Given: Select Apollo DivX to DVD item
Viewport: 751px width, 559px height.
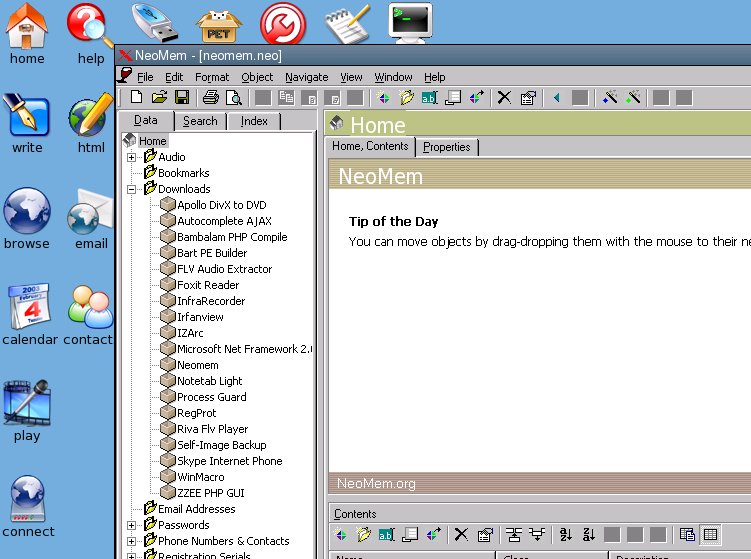Looking at the screenshot, I should pos(222,205).
